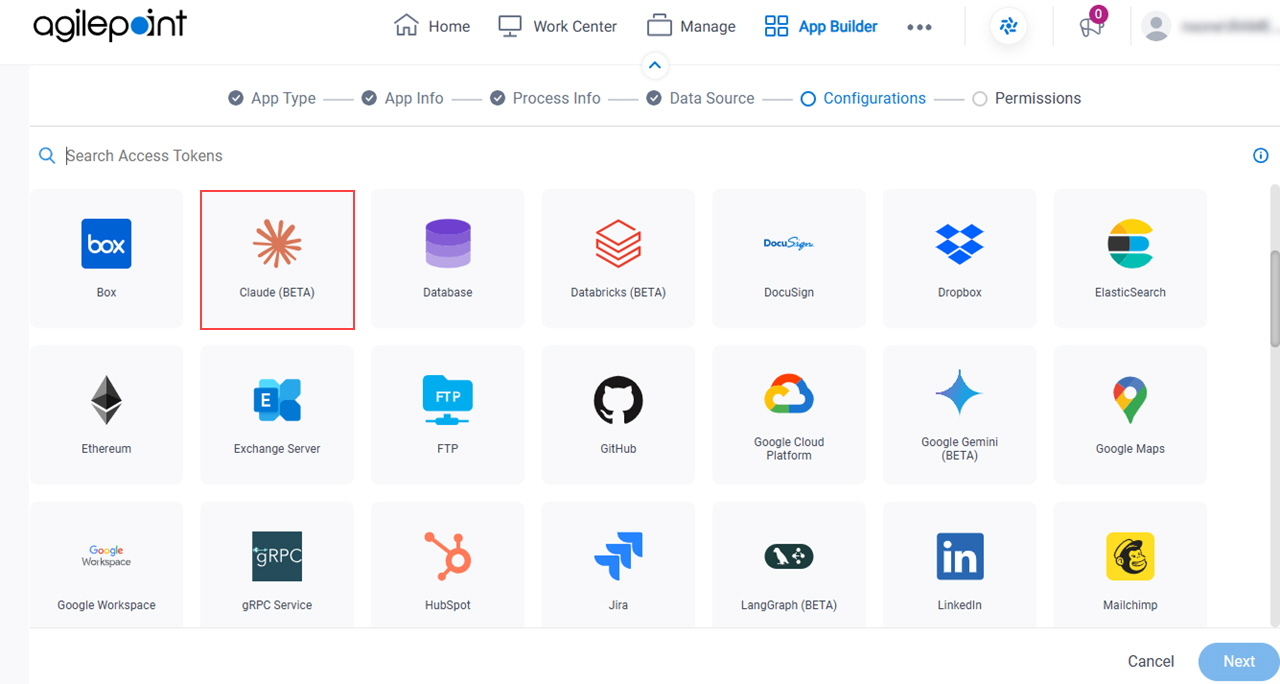
Task: Choose the Dropbox tile
Action: 960,259
